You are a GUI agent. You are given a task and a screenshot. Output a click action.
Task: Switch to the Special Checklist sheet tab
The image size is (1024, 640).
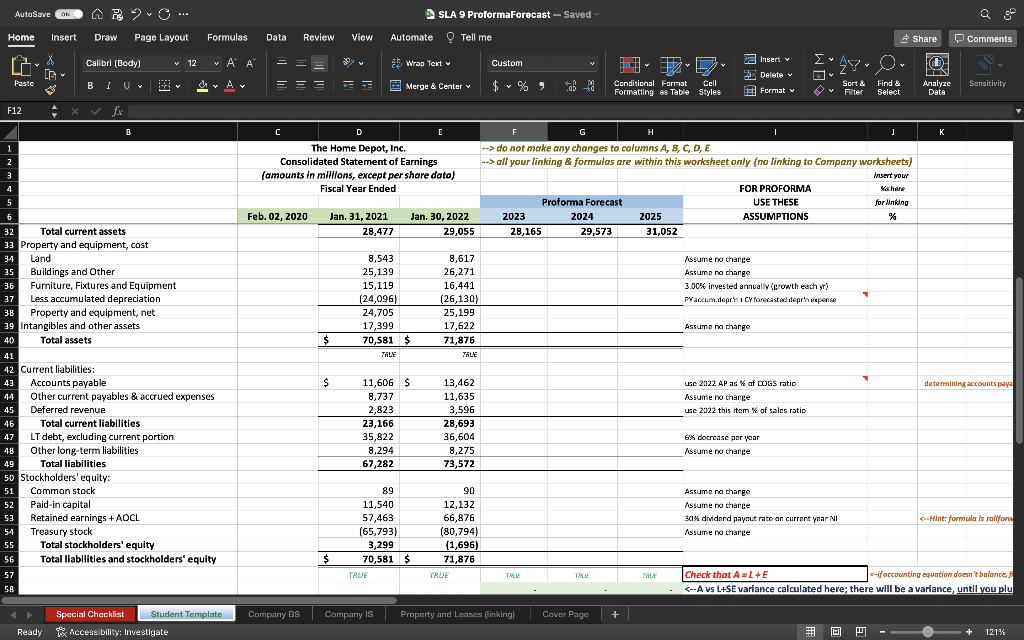point(90,614)
